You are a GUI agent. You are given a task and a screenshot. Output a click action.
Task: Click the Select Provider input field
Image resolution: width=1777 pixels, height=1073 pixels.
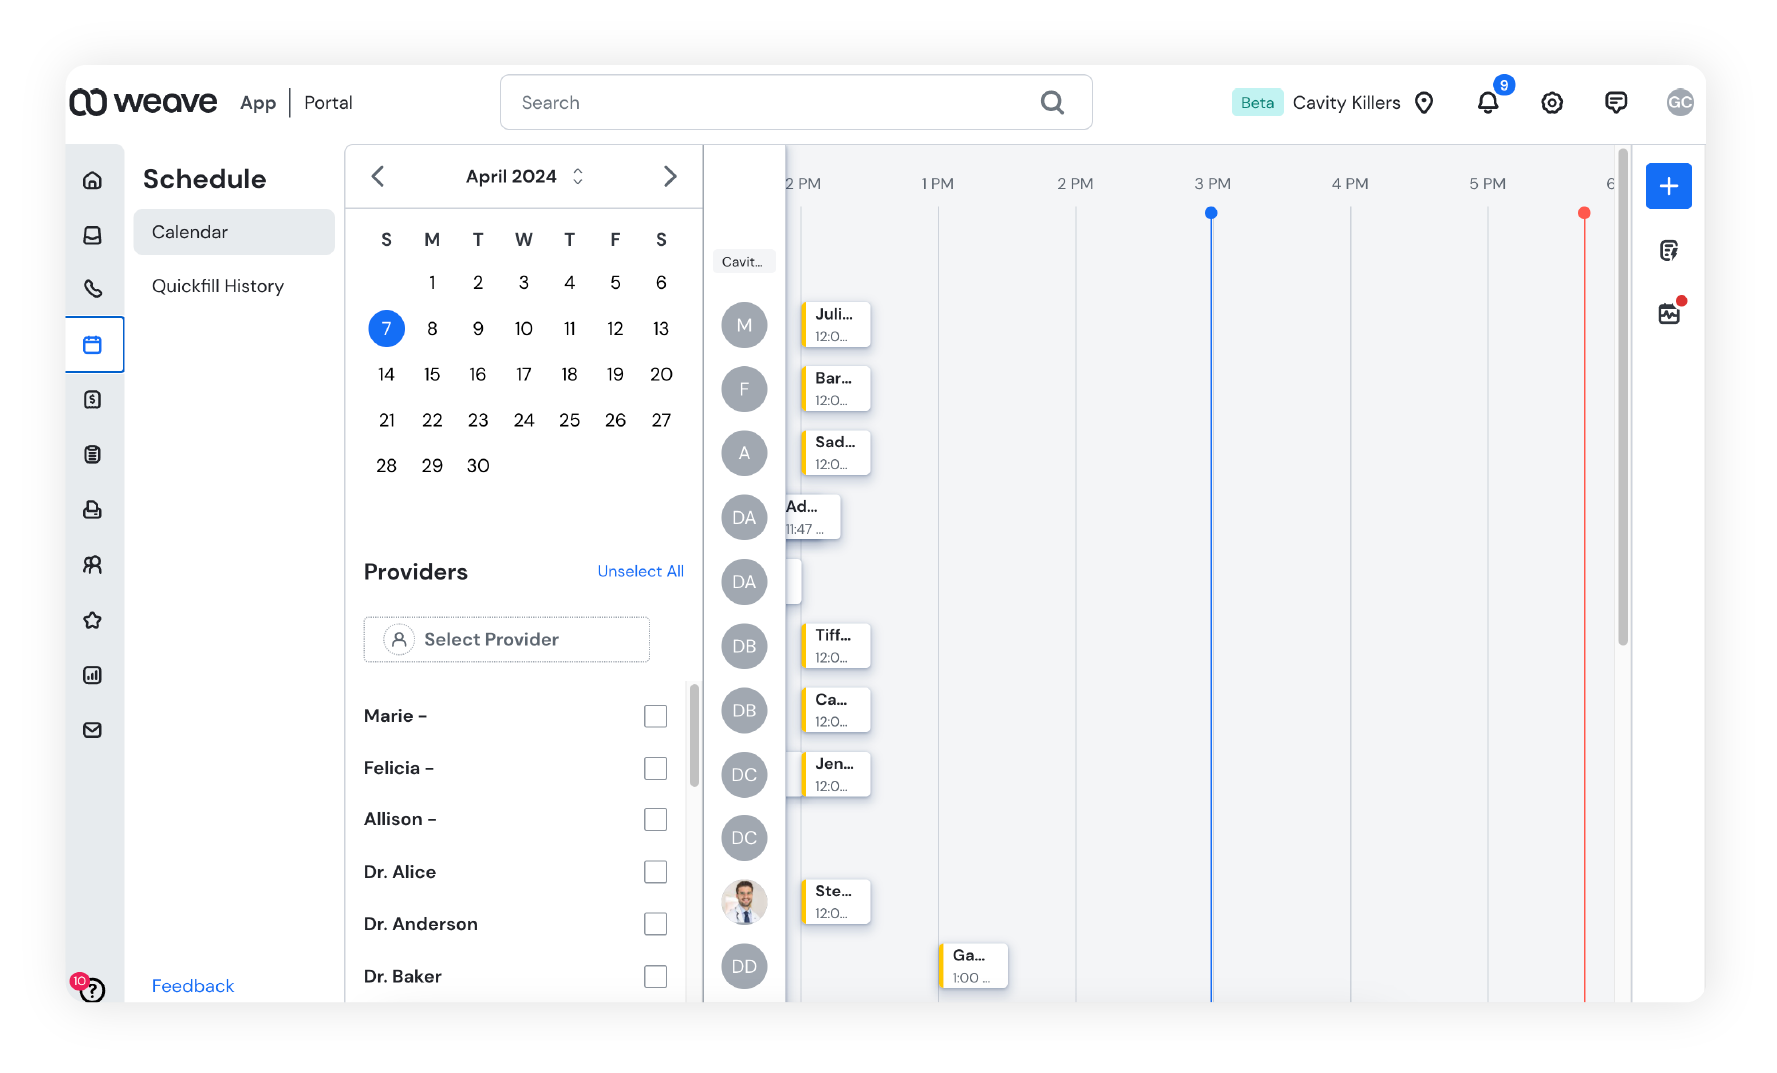pos(506,640)
